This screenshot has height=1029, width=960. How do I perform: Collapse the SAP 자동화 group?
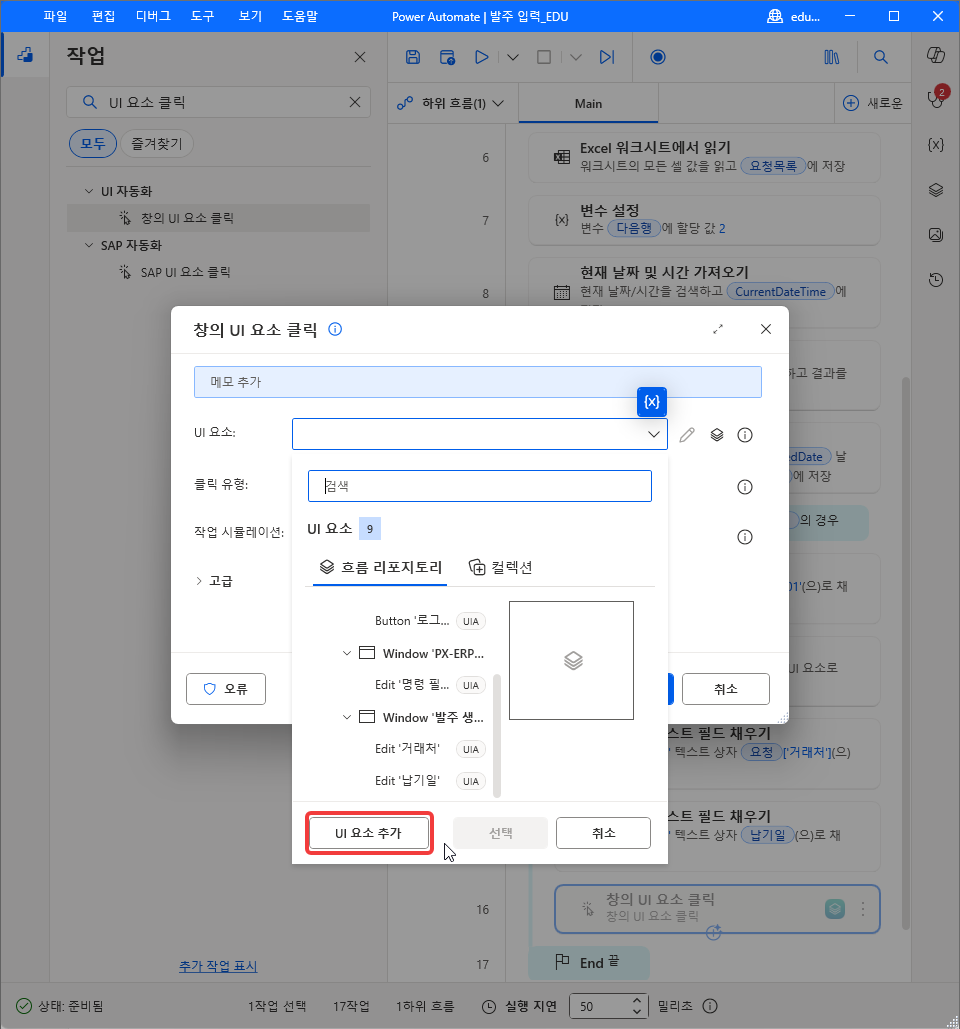pos(89,245)
